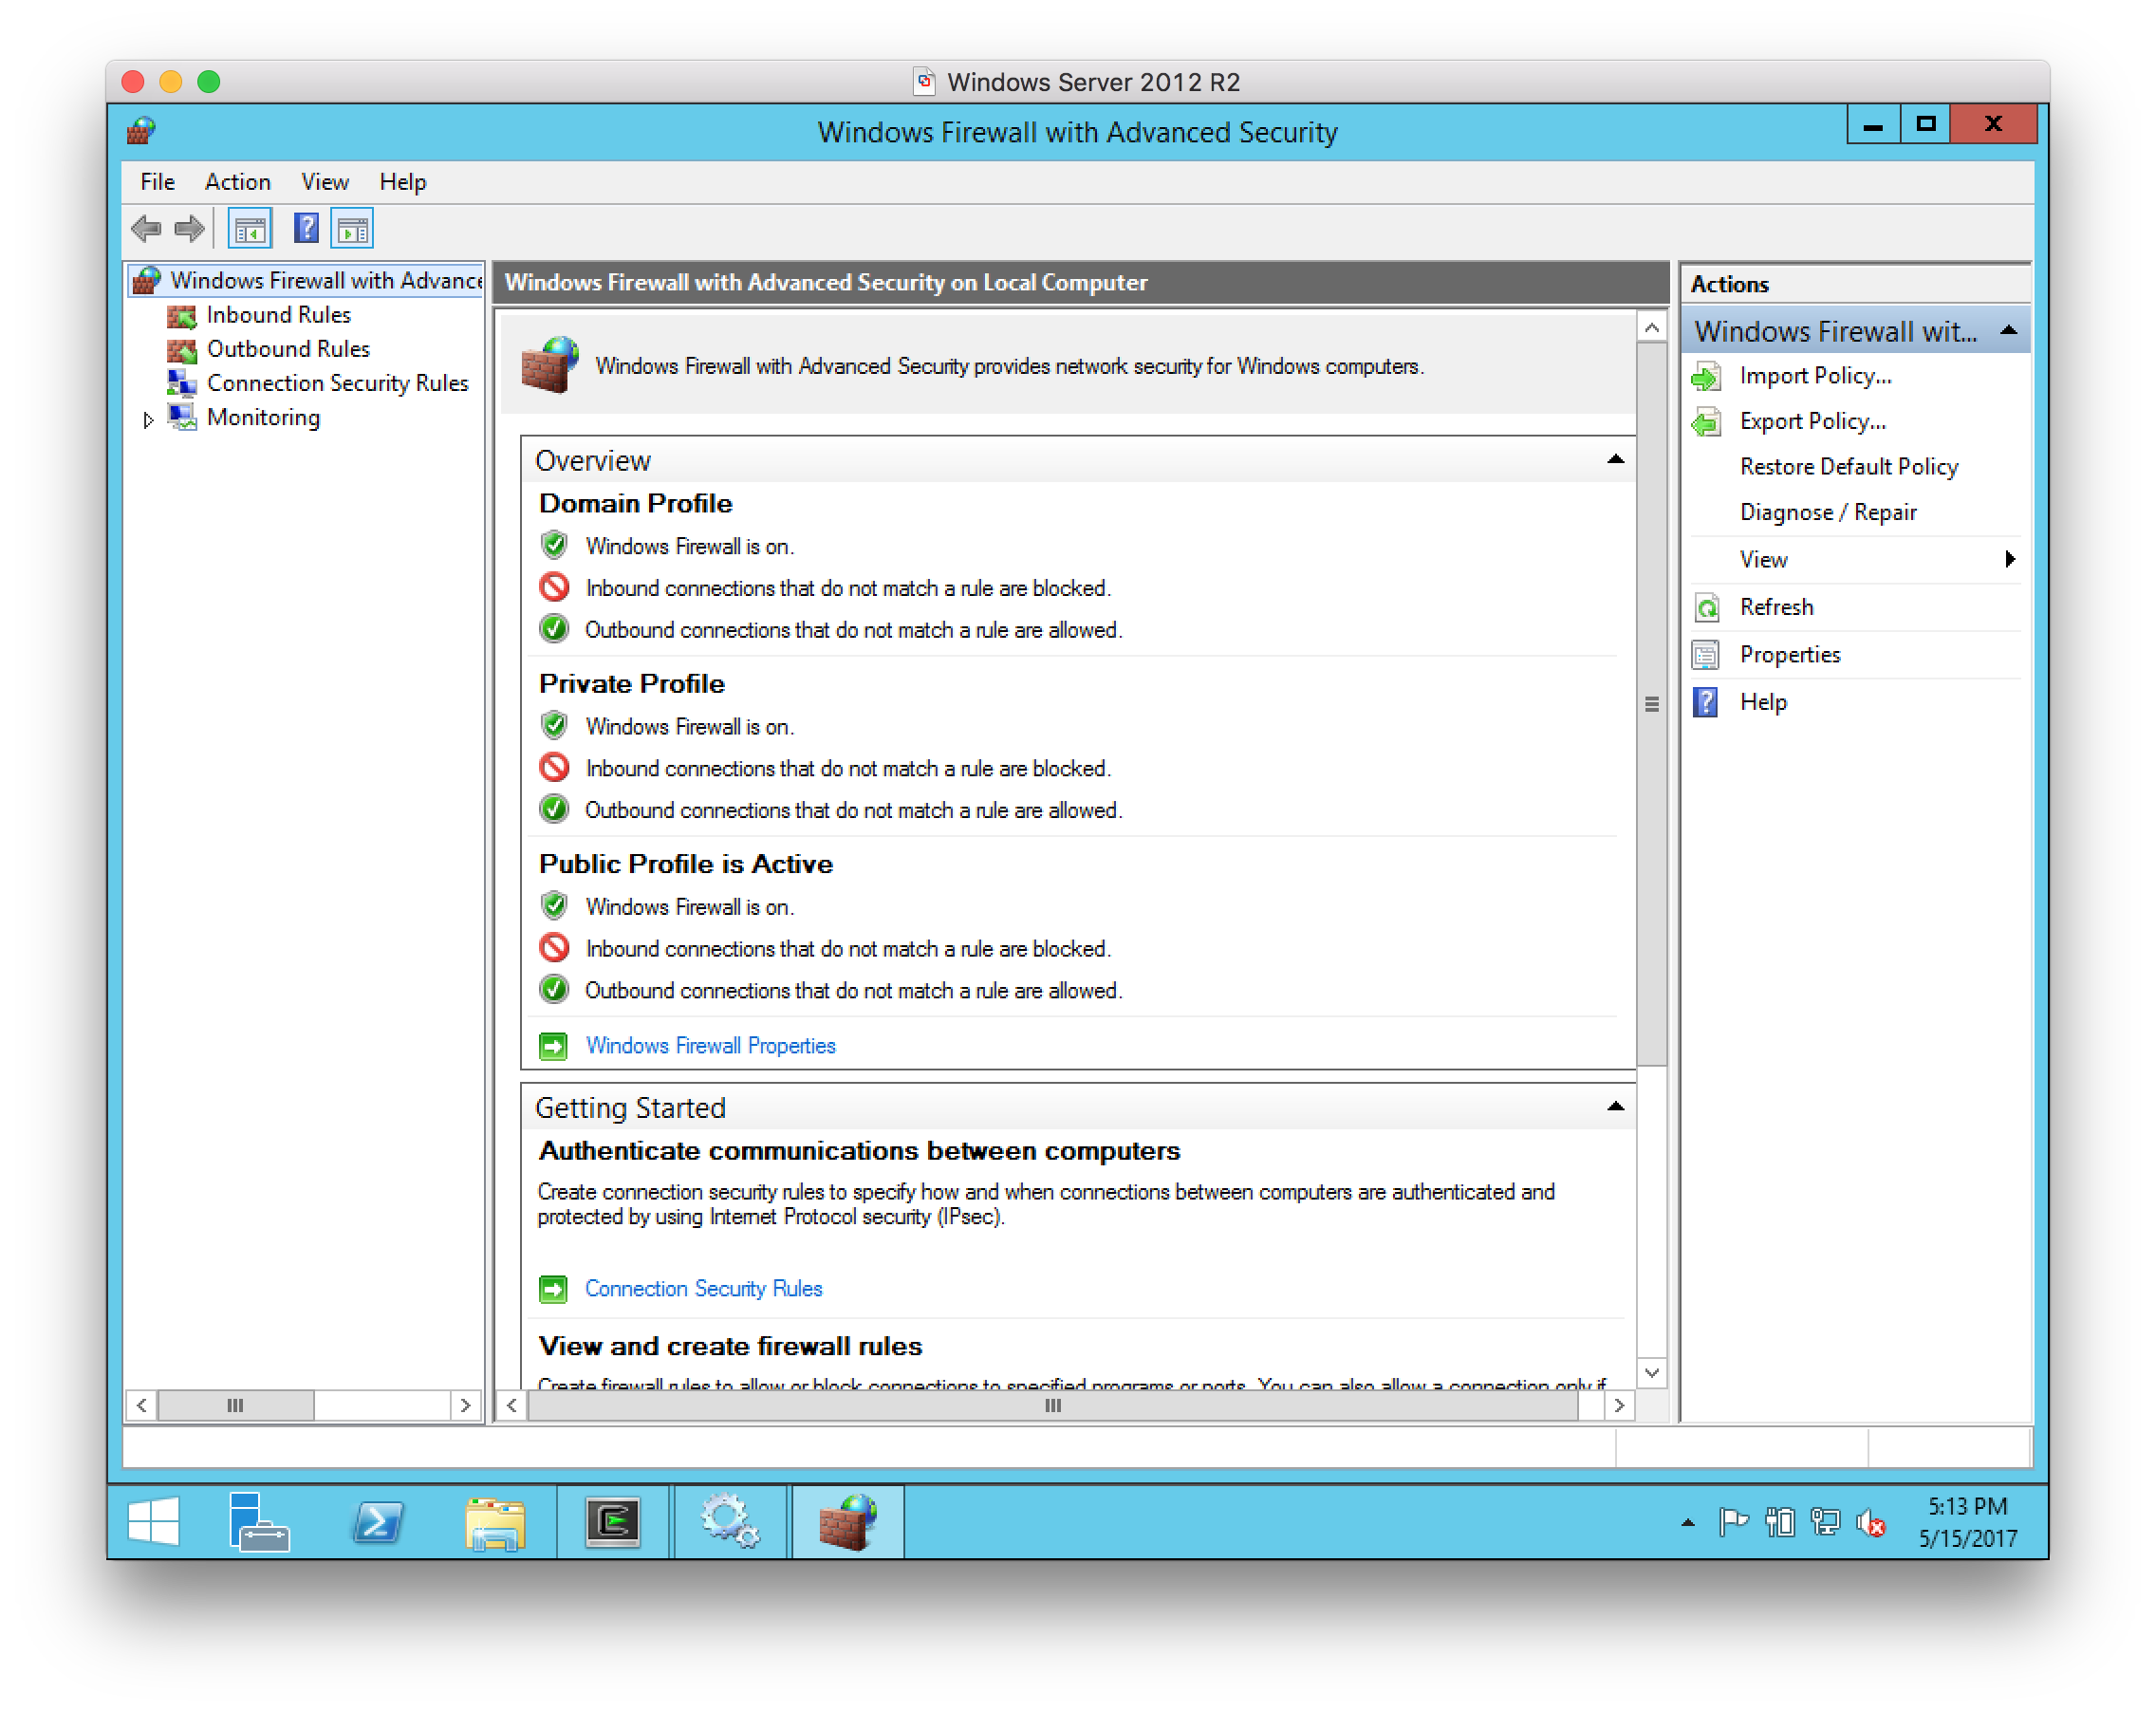Click the Import Policy green arrow icon
Screen dimensions: 2156x1712
tap(1706, 377)
